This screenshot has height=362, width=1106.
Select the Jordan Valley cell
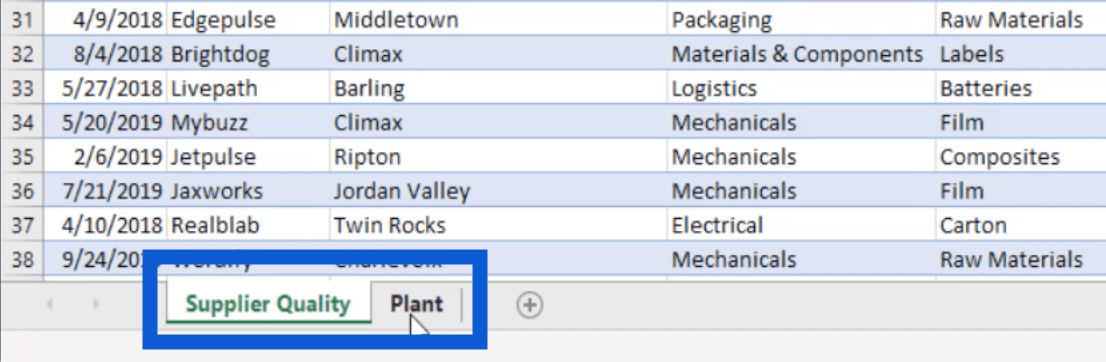(x=498, y=191)
